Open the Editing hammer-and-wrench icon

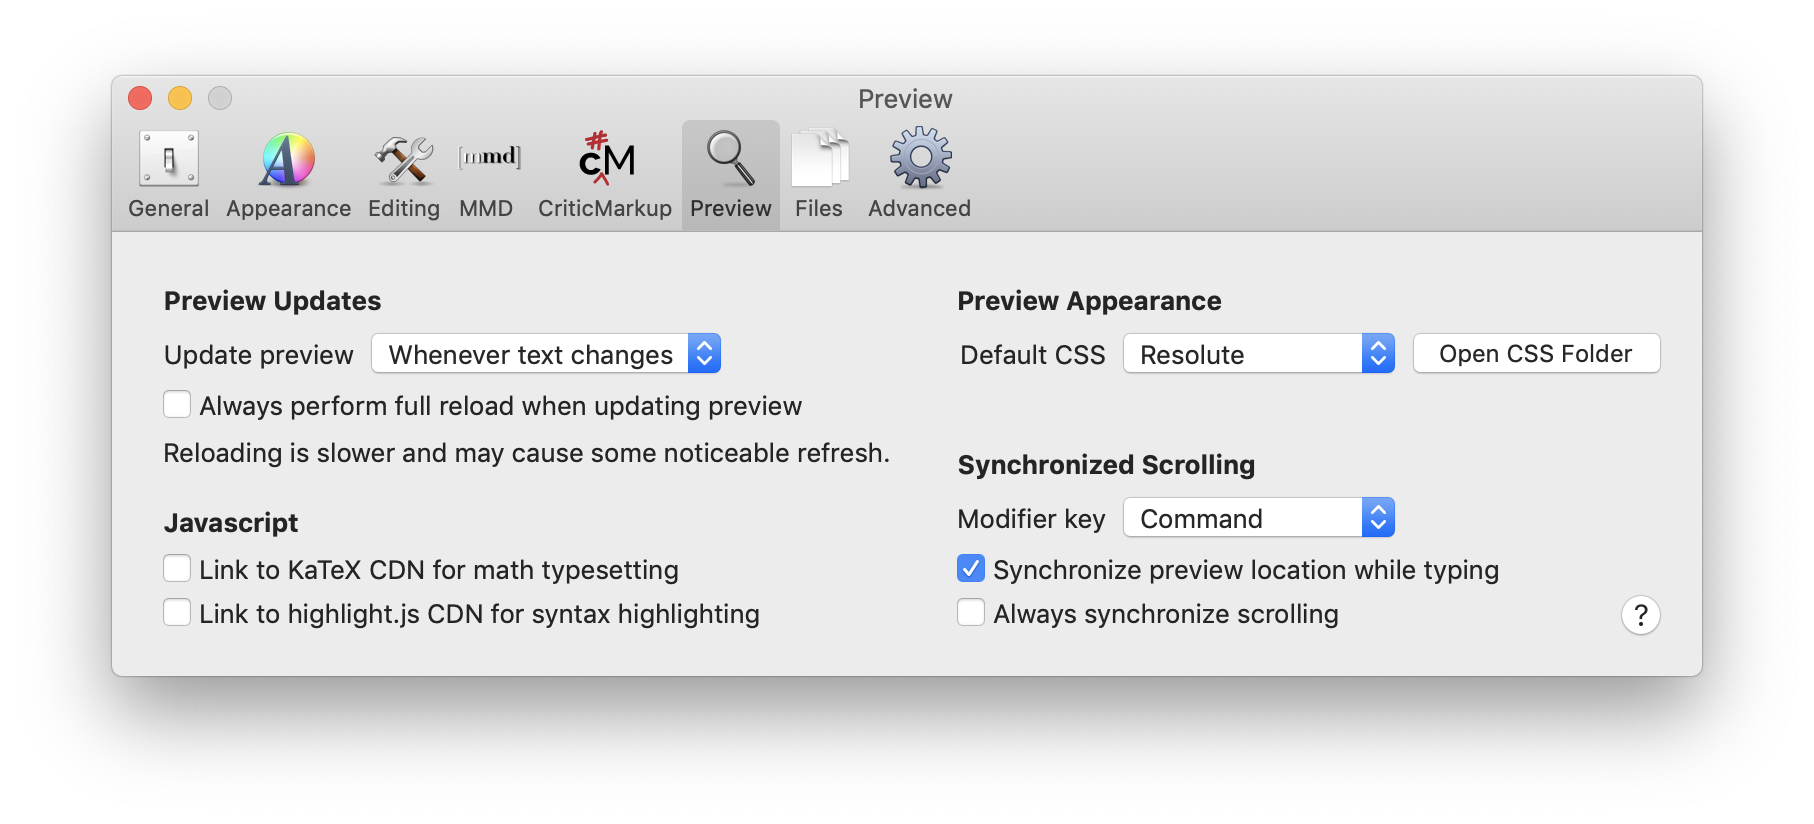pos(404,160)
